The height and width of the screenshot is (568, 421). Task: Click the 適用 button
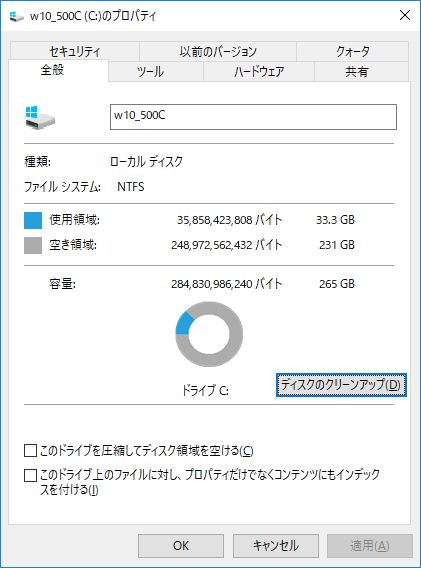pyautogui.click(x=370, y=546)
